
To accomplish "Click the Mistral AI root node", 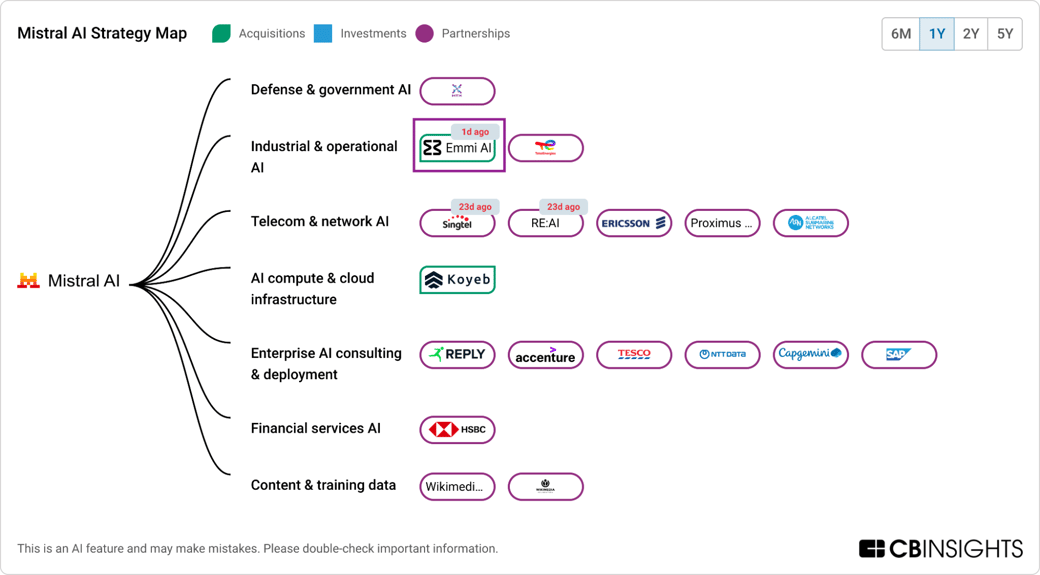I will pyautogui.click(x=69, y=281).
